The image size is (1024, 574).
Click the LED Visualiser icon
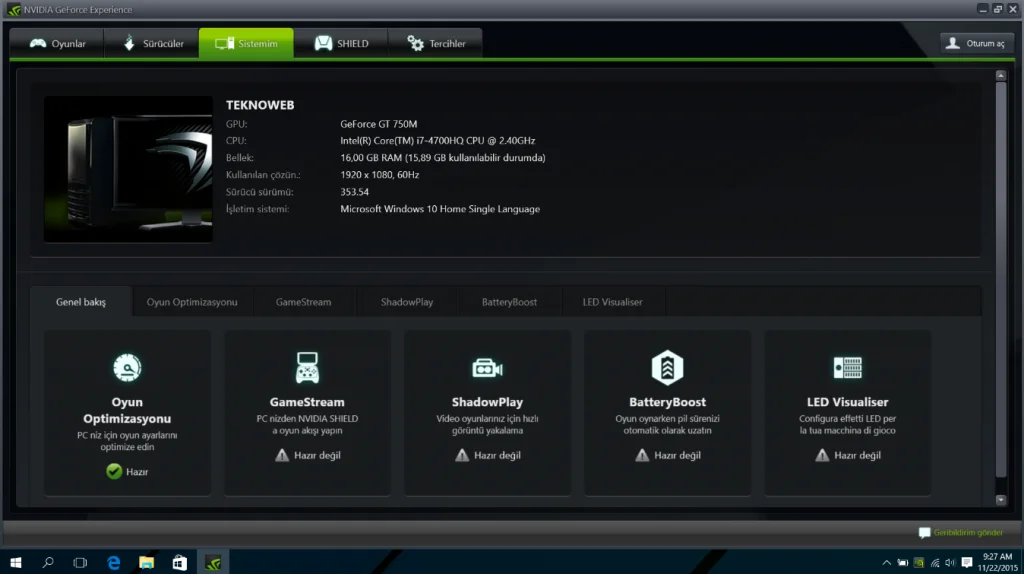click(x=847, y=367)
